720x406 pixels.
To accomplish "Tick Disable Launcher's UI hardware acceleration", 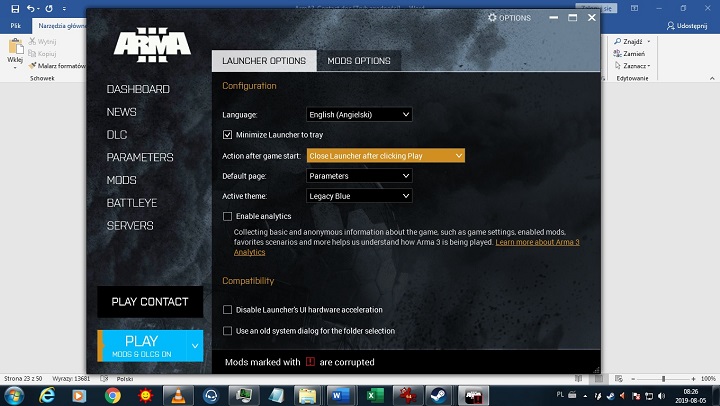I will [228, 310].
